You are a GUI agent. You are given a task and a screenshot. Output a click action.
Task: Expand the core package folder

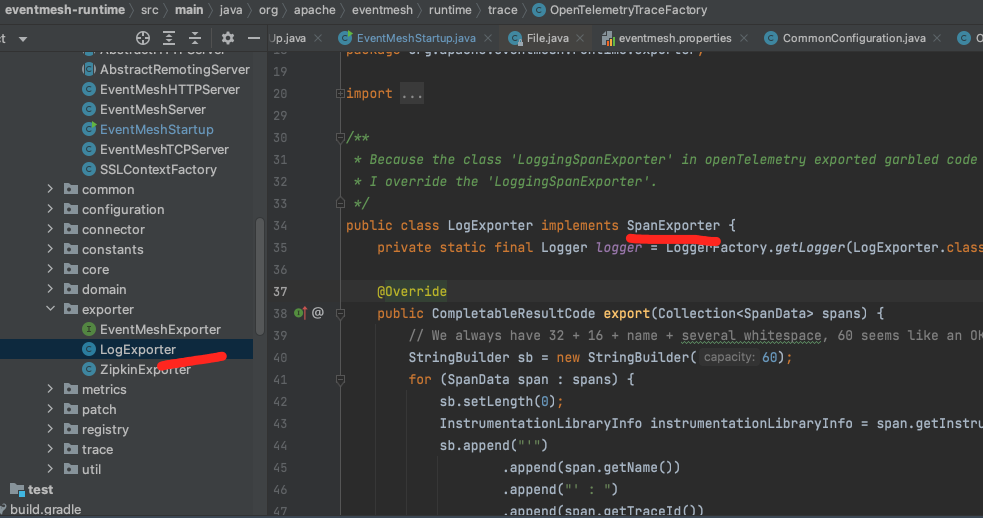pos(50,269)
